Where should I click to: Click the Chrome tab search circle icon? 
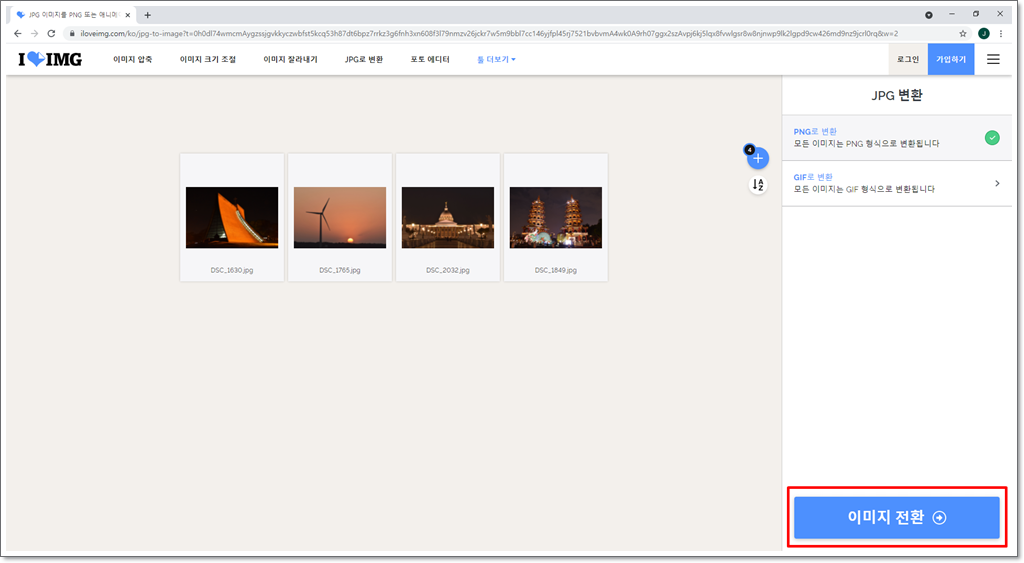(929, 14)
